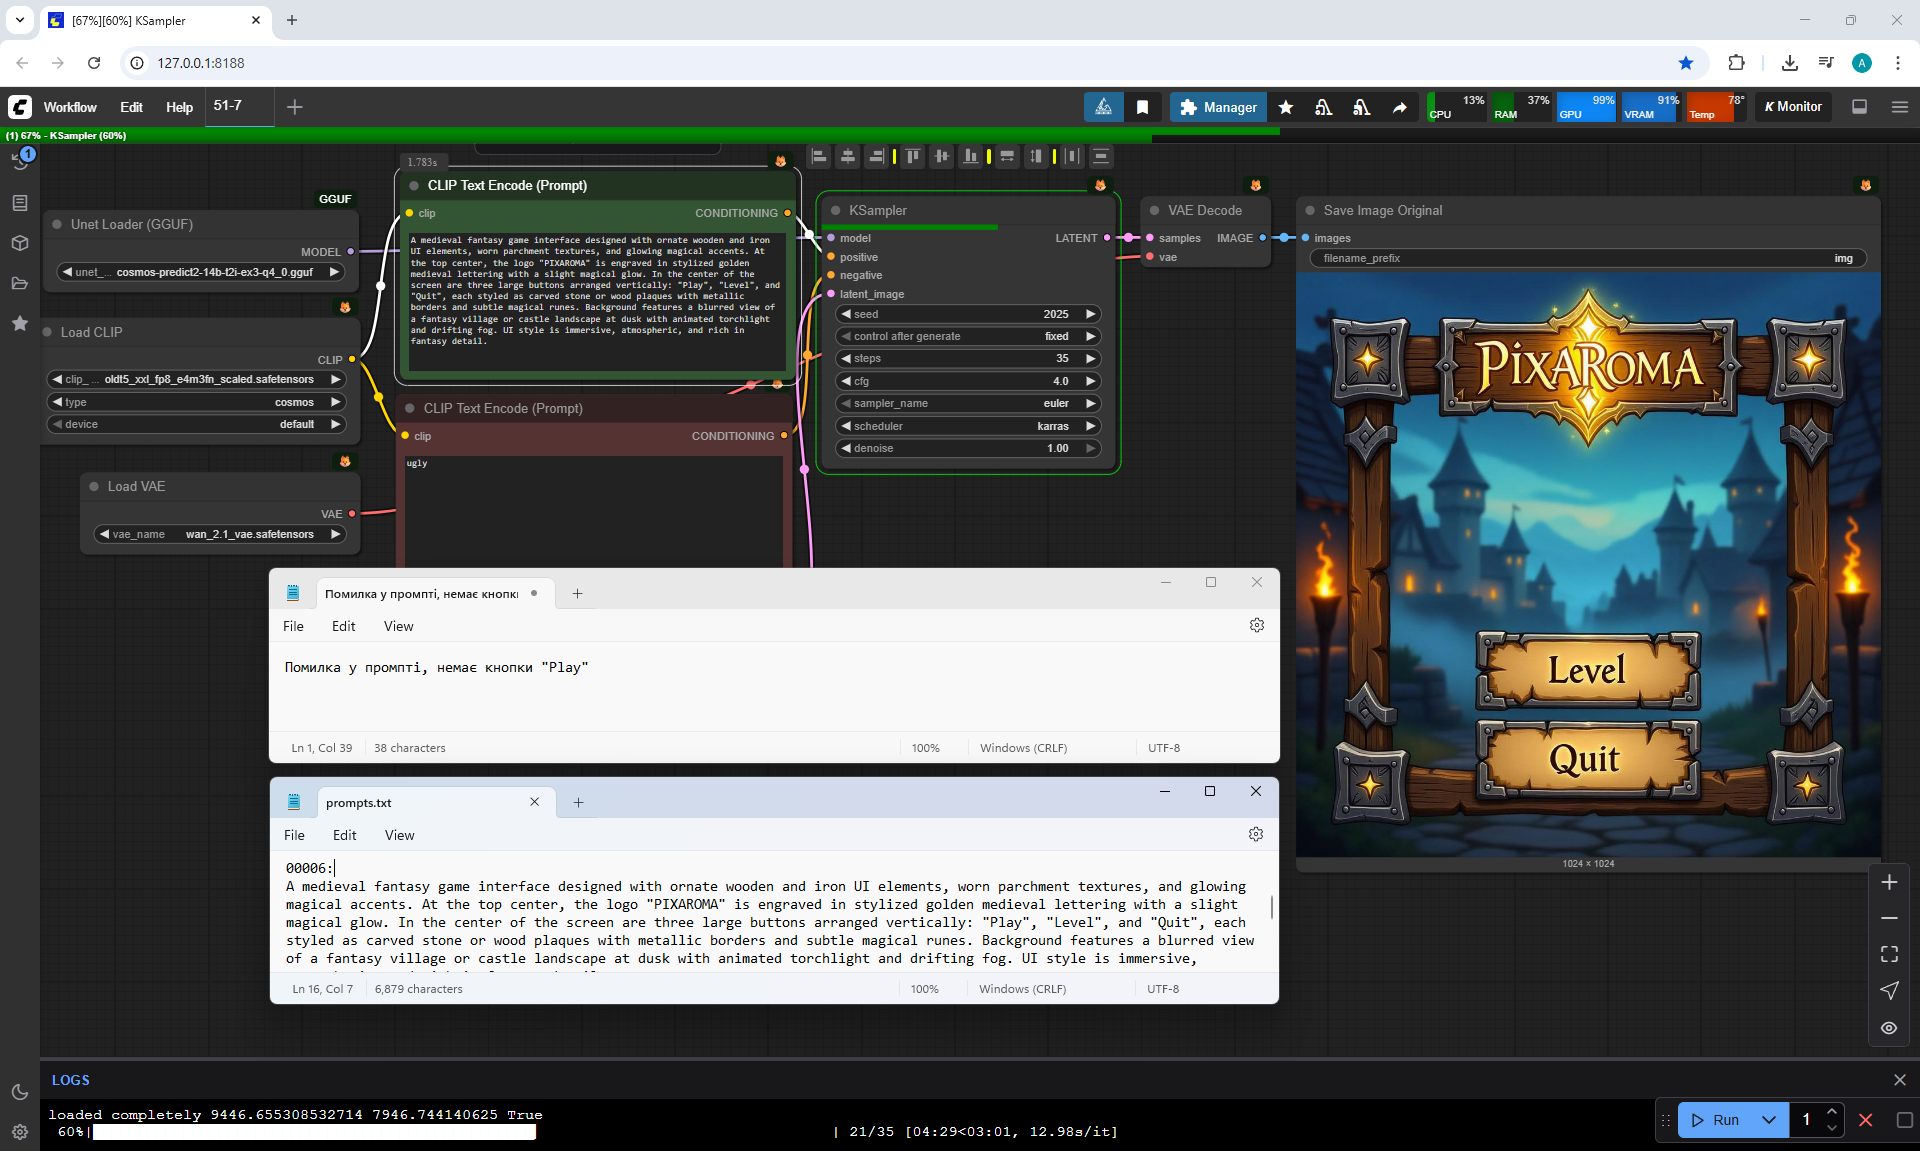
Task: Open the Model Library cube icon
Action: coord(20,243)
